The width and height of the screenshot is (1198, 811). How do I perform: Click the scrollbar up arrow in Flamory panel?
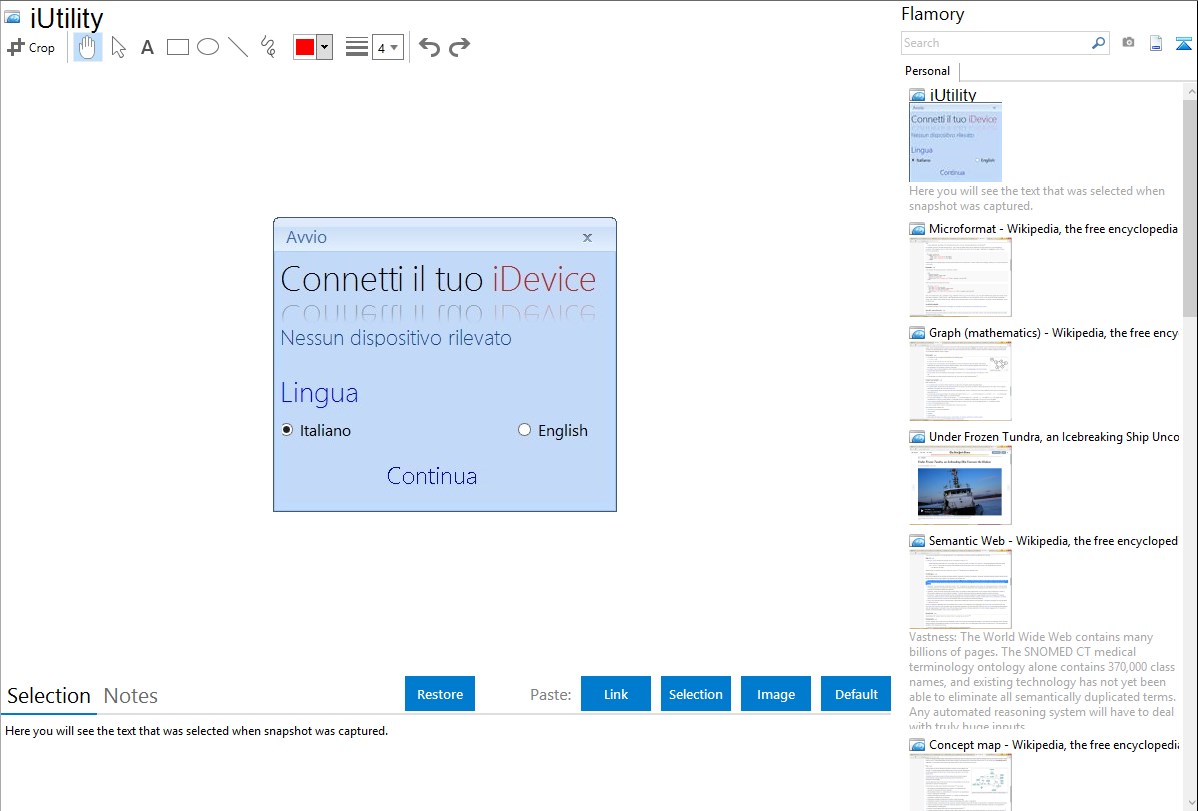pos(1190,91)
